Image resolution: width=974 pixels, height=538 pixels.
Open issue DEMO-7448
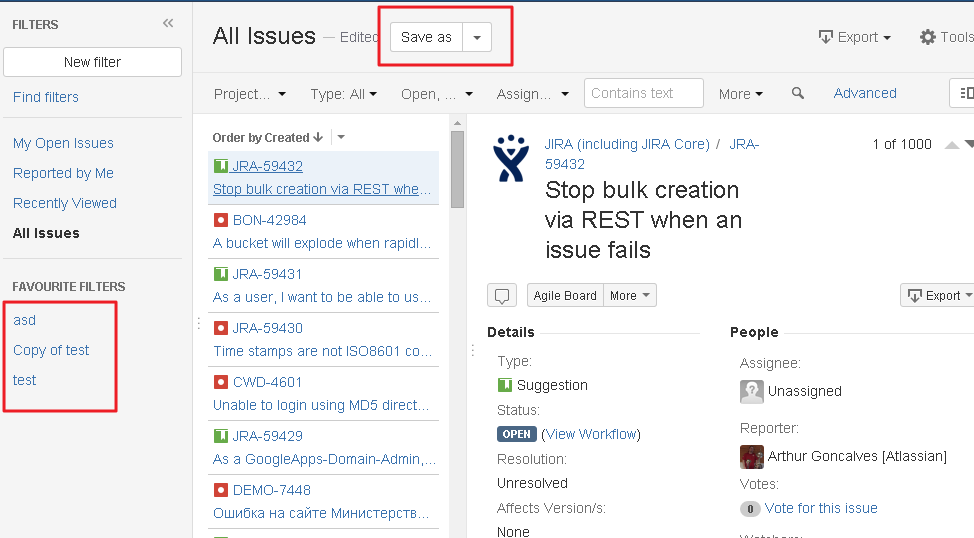point(271,490)
